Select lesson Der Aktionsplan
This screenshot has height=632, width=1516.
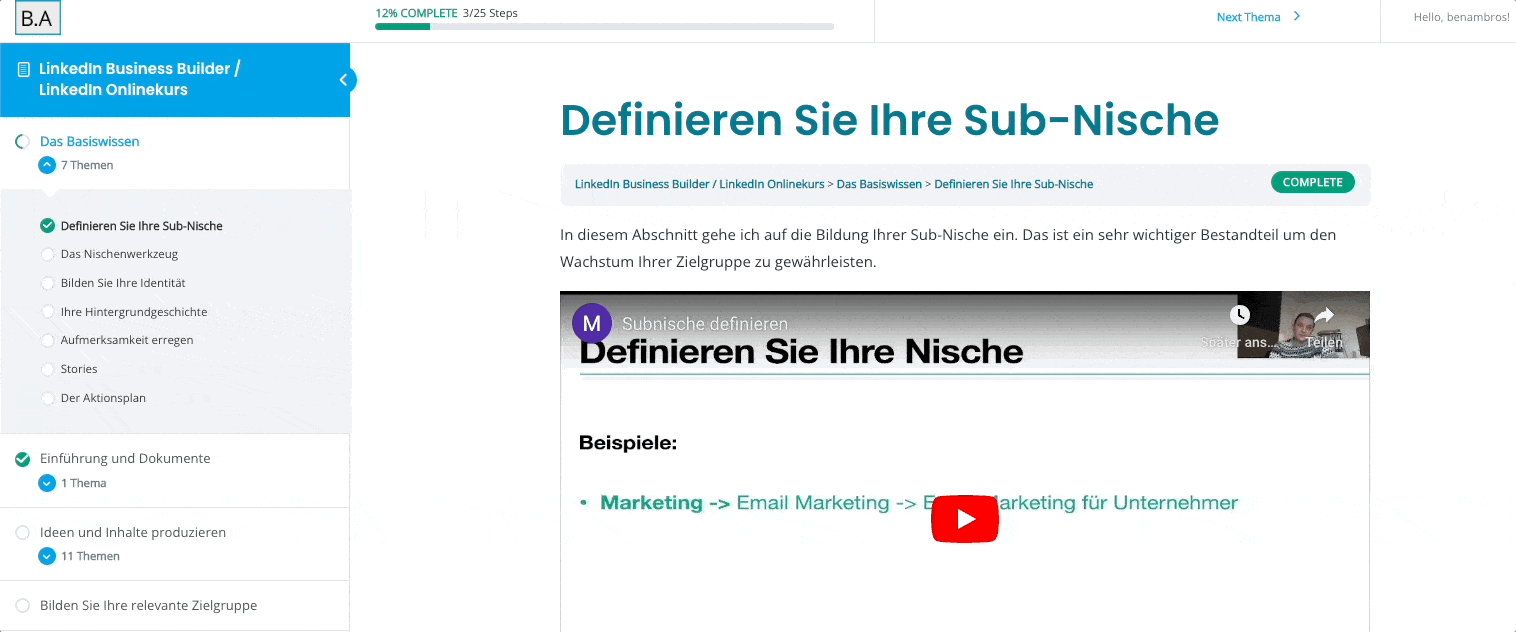103,398
